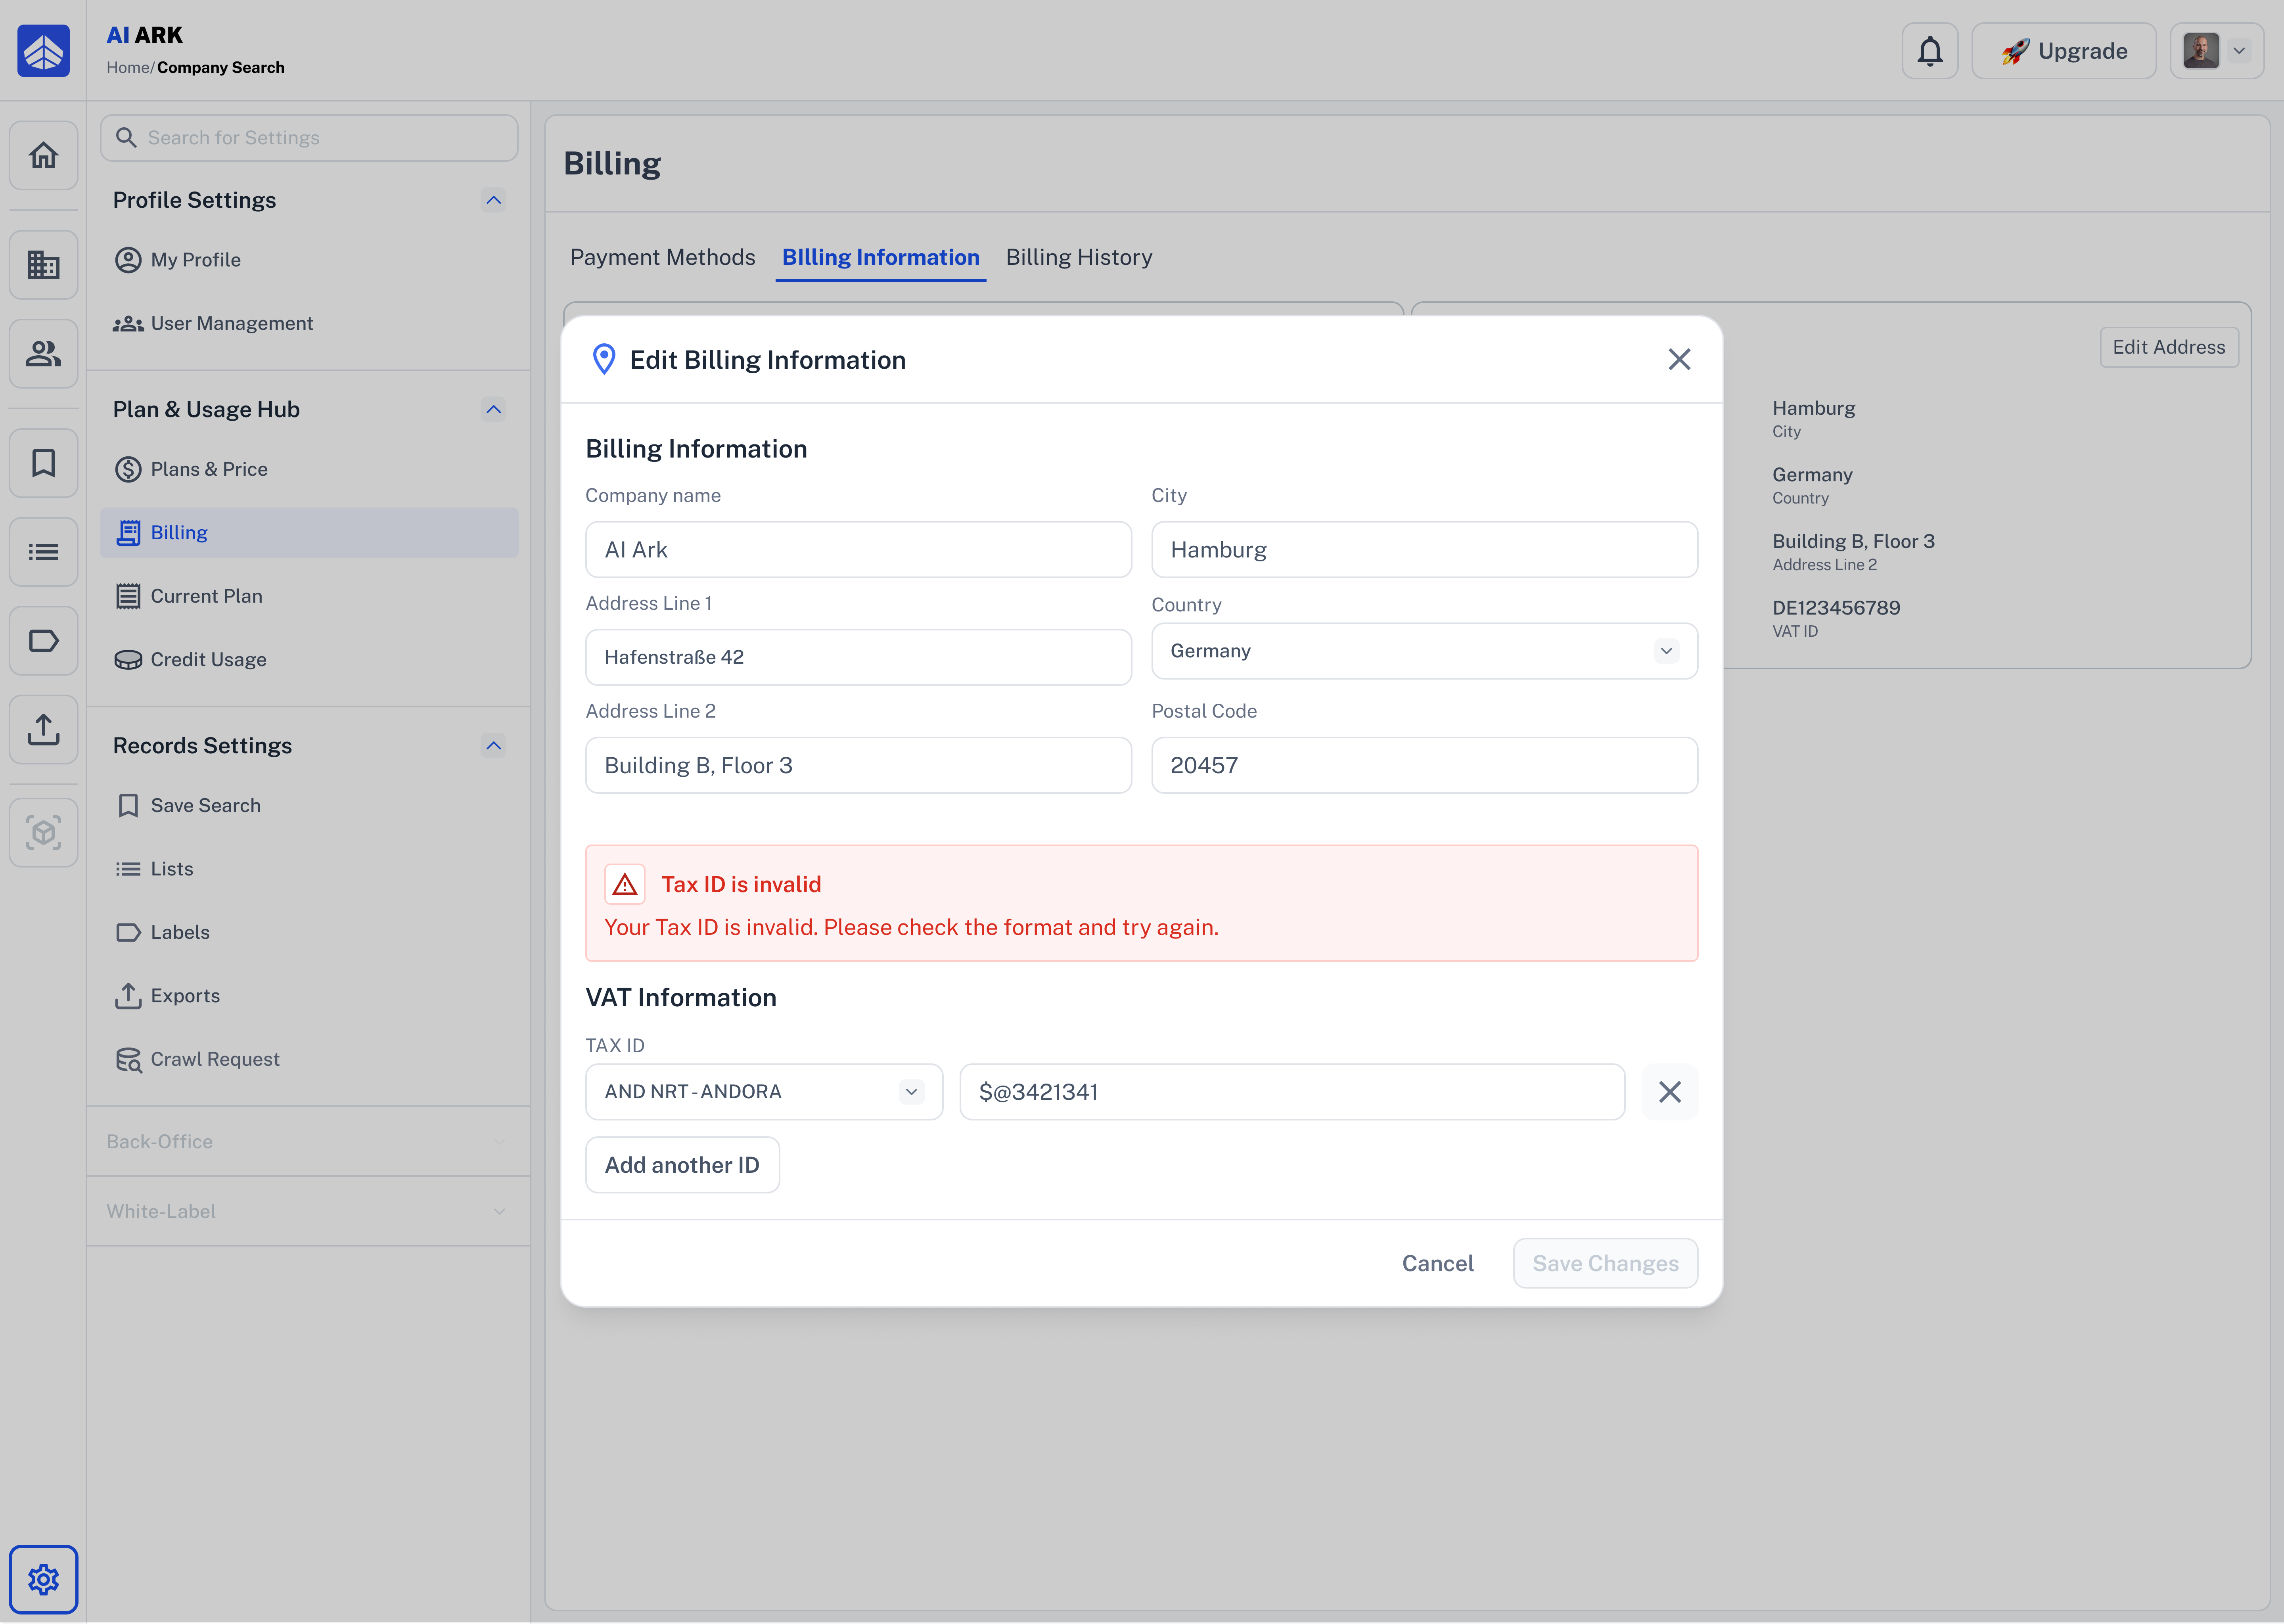Click the Billing receipt icon
The width and height of the screenshot is (2284, 1624).
click(128, 533)
